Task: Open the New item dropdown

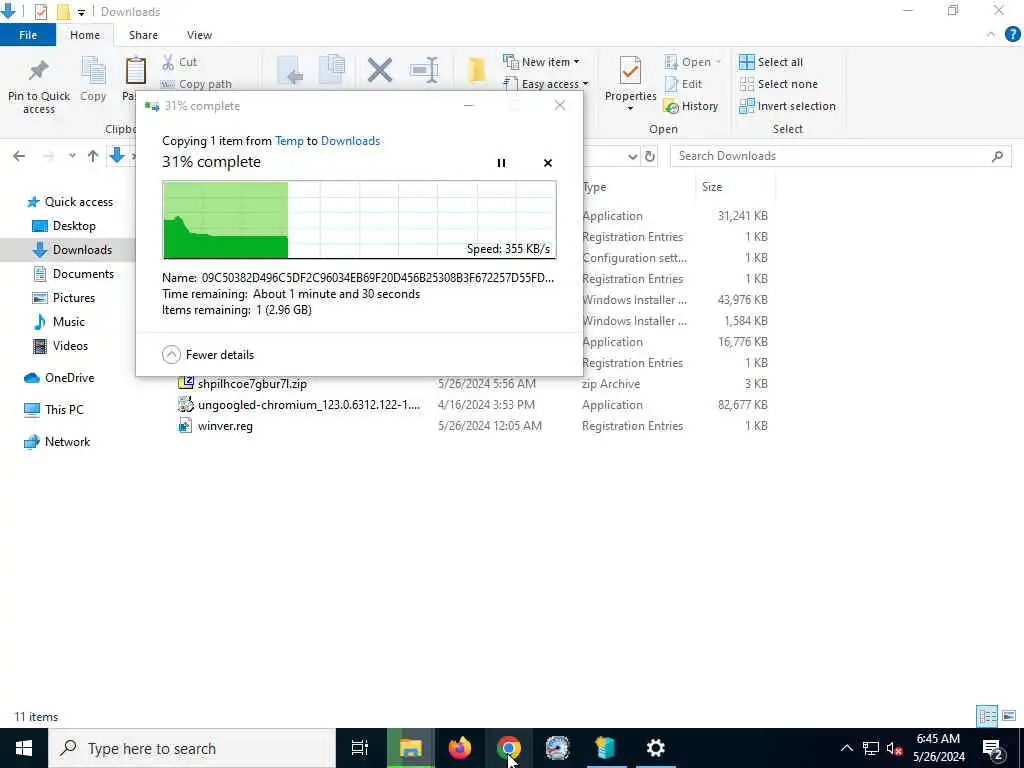Action: tap(541, 62)
